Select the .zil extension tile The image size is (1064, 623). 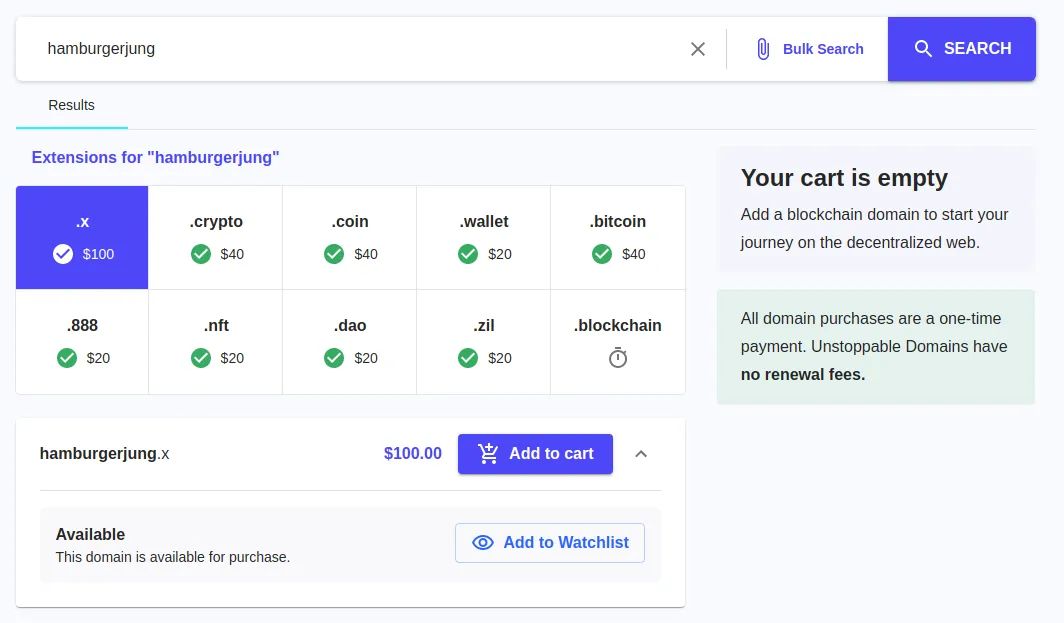(x=484, y=342)
